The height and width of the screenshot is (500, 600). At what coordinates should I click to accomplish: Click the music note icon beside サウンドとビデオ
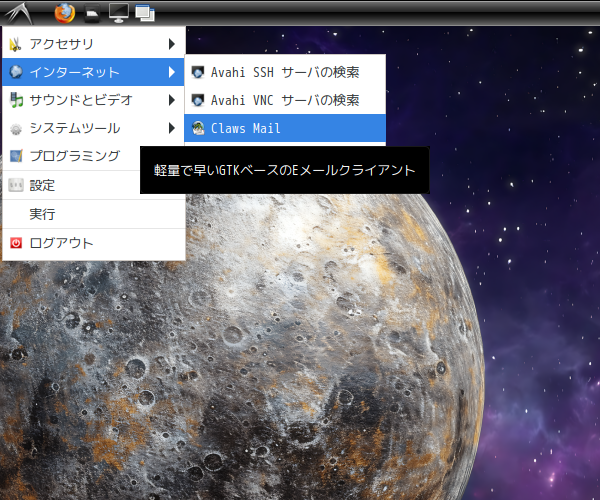click(x=16, y=100)
